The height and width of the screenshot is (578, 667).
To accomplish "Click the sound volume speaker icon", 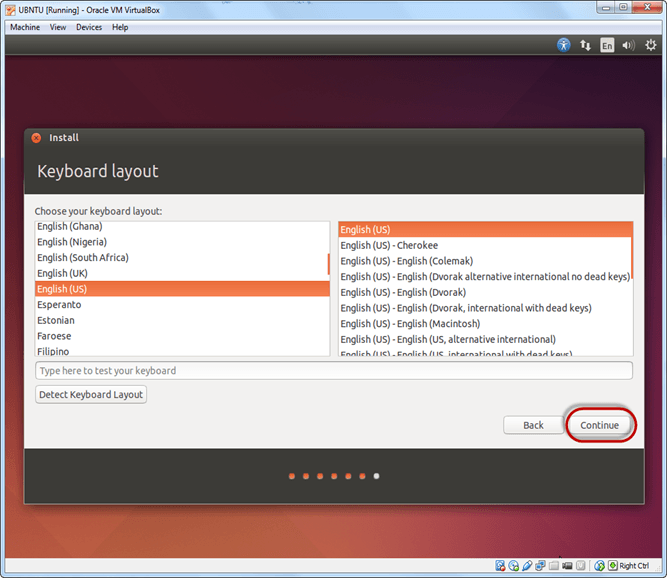I will (629, 45).
